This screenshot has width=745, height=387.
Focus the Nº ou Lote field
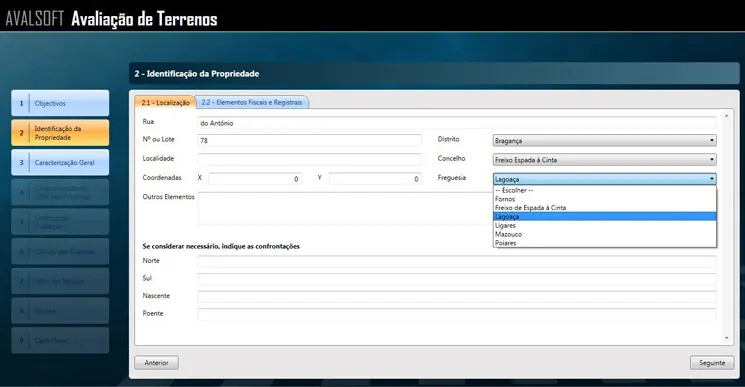pos(309,141)
